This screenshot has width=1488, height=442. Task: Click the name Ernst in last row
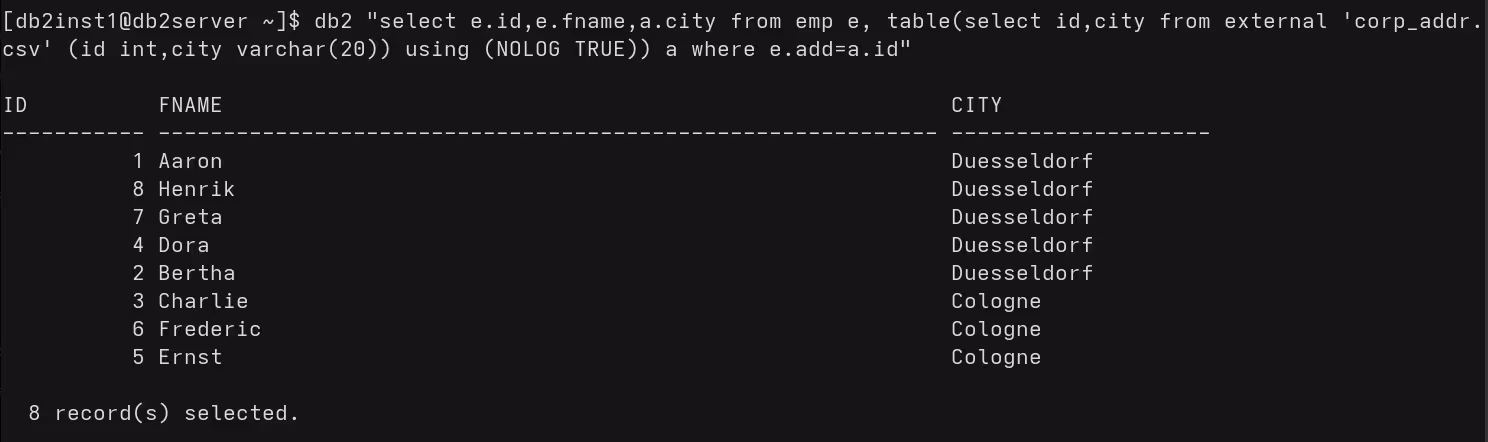point(190,357)
